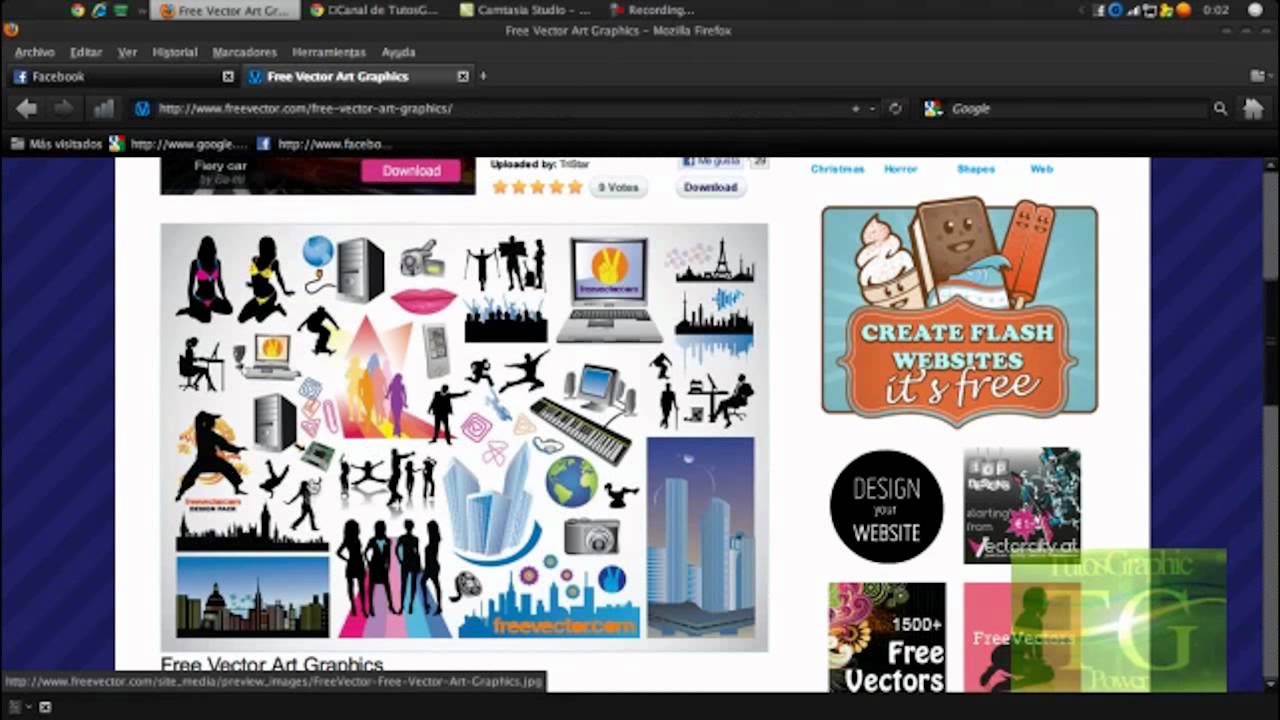Open the Web category link
The height and width of the screenshot is (720, 1280).
click(1042, 169)
